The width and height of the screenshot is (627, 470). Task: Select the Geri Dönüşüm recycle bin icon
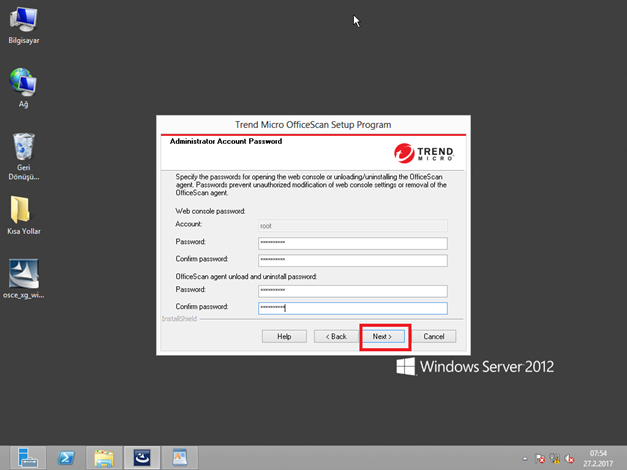click(24, 156)
